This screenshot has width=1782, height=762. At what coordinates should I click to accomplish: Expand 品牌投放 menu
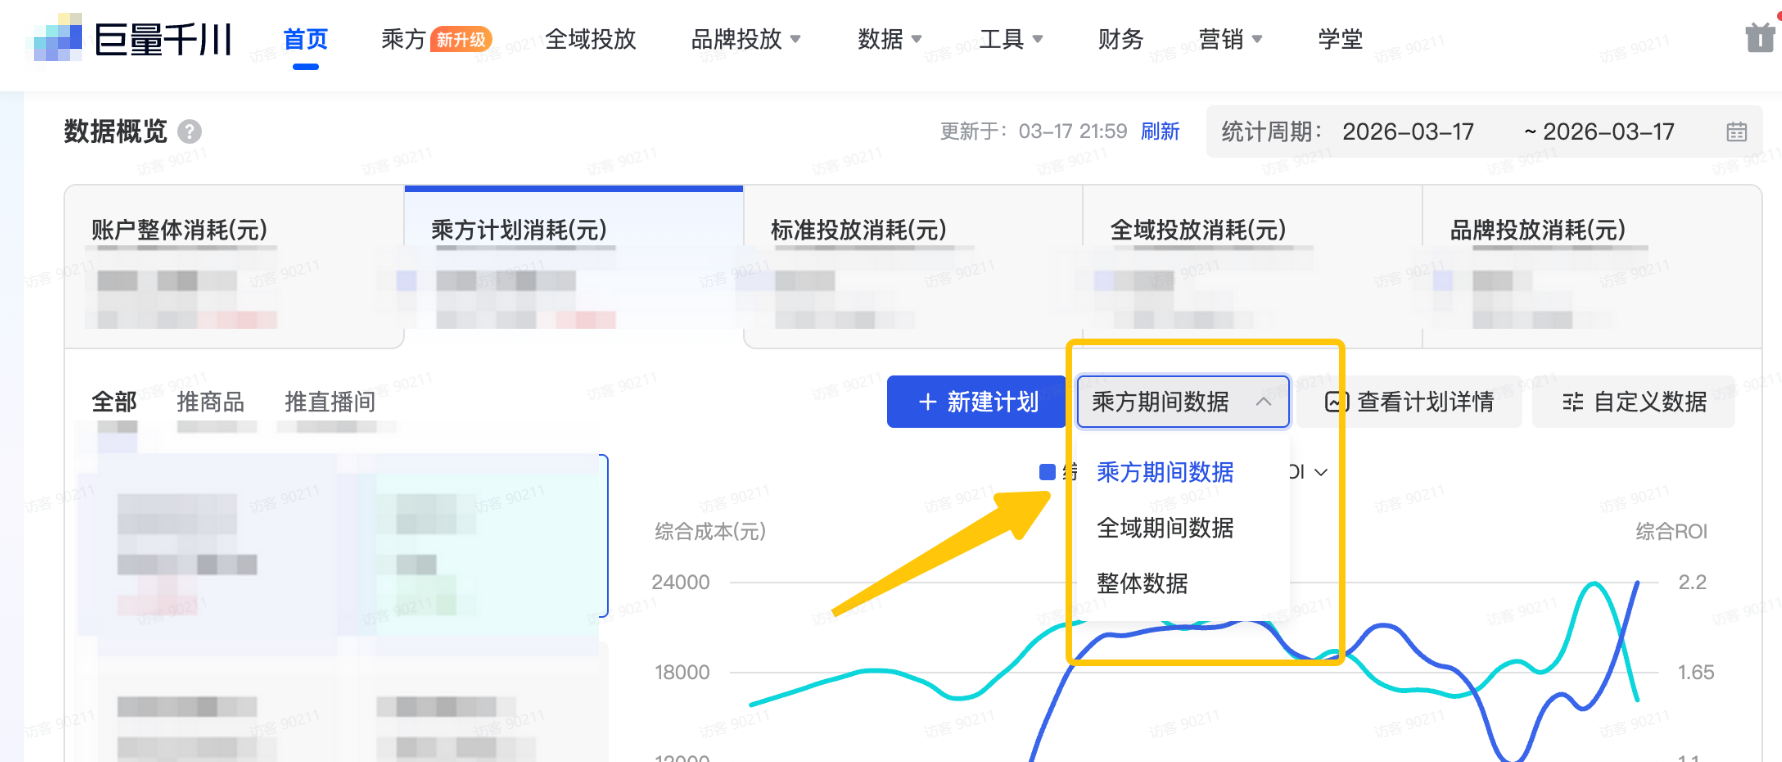(746, 39)
